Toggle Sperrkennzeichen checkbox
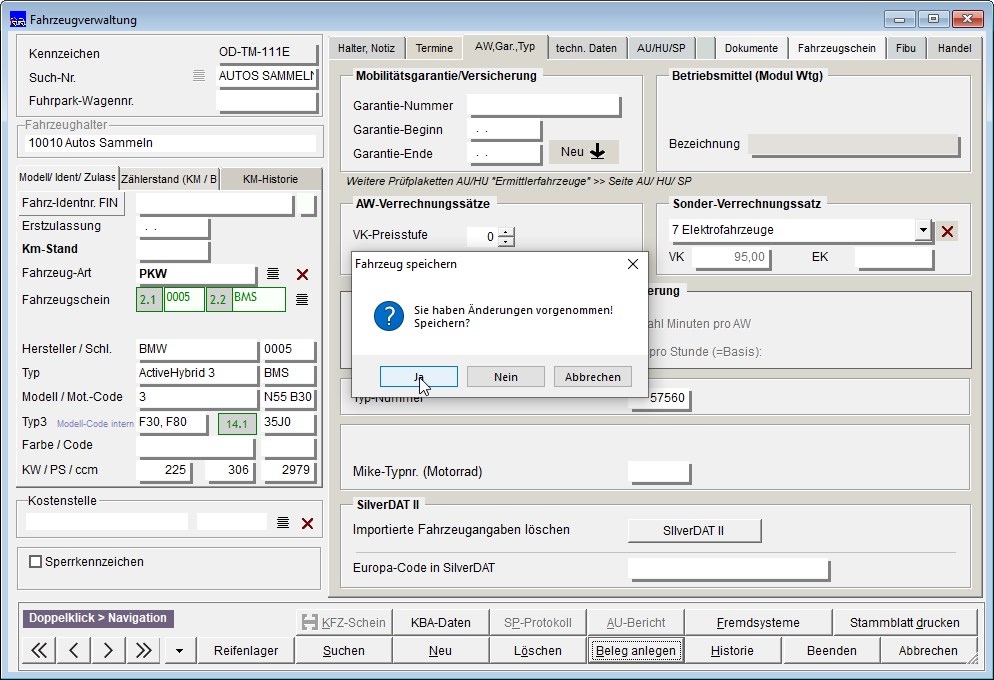994x680 pixels. (36, 561)
